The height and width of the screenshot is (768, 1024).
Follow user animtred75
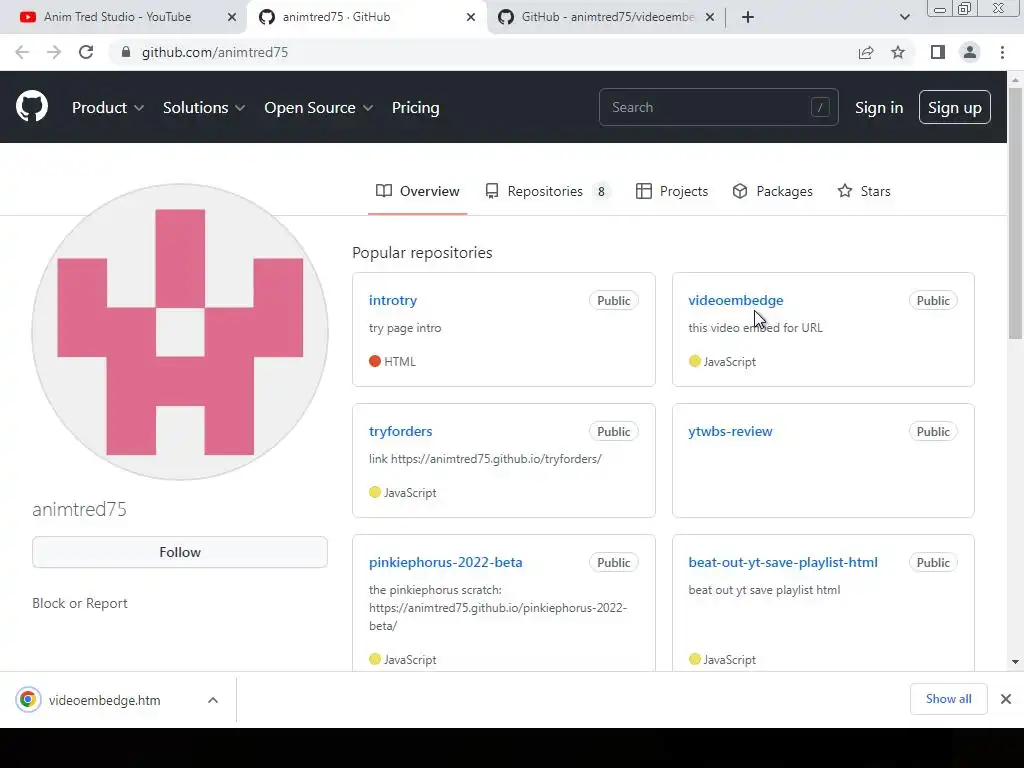180,552
